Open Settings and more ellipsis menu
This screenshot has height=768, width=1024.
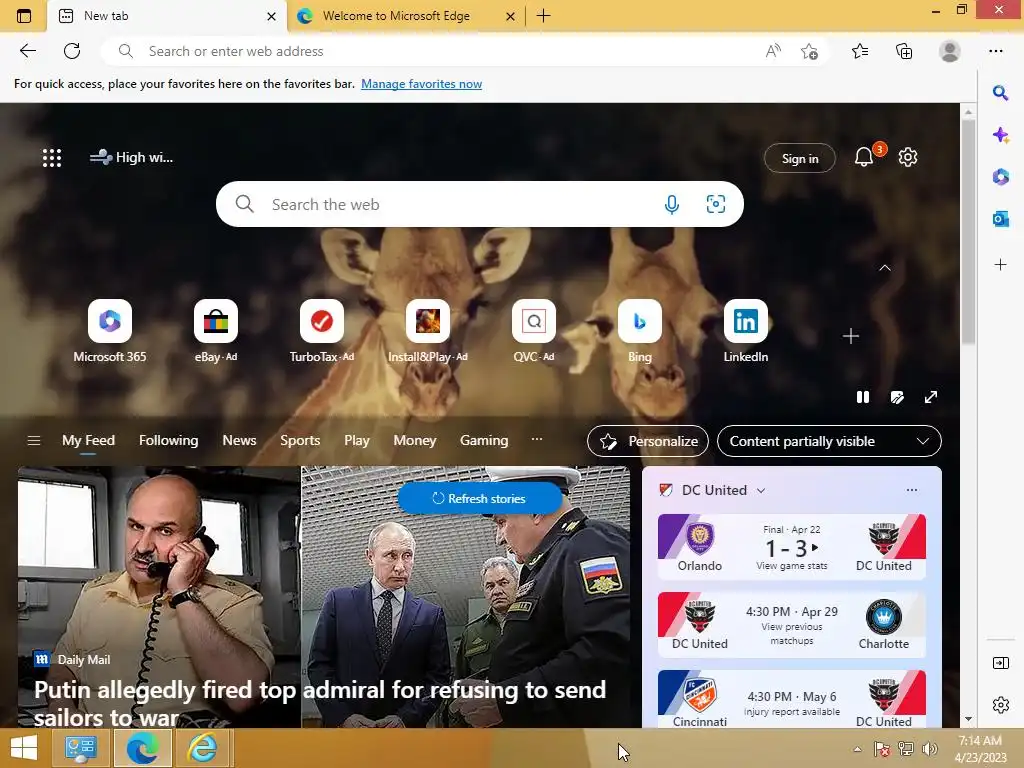995,51
